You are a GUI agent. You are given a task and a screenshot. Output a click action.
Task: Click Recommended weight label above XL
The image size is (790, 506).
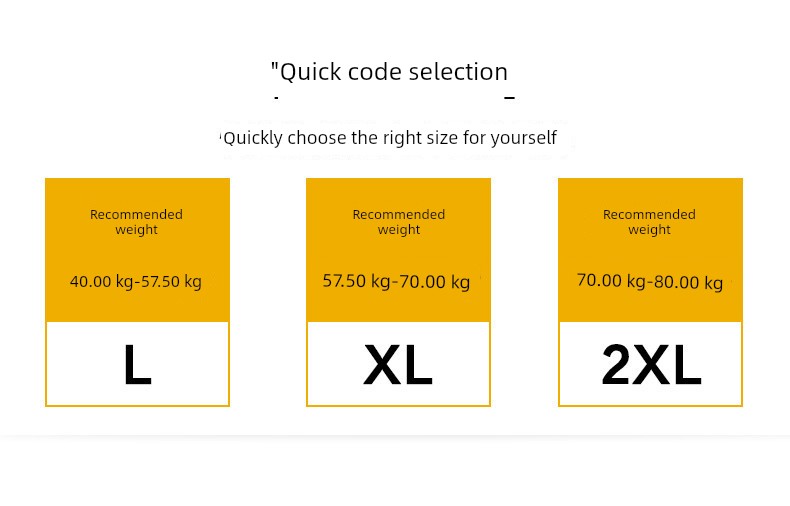[x=399, y=222]
